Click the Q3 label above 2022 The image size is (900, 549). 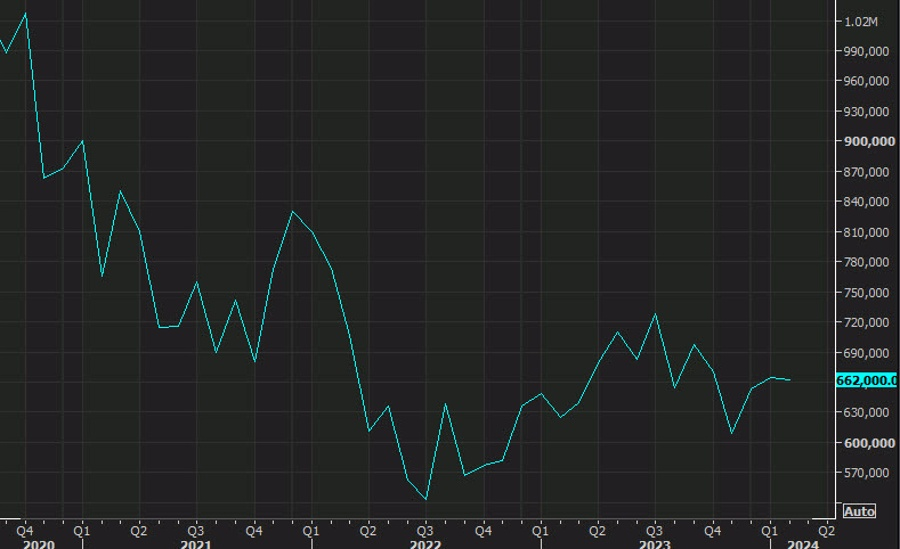tap(425, 531)
